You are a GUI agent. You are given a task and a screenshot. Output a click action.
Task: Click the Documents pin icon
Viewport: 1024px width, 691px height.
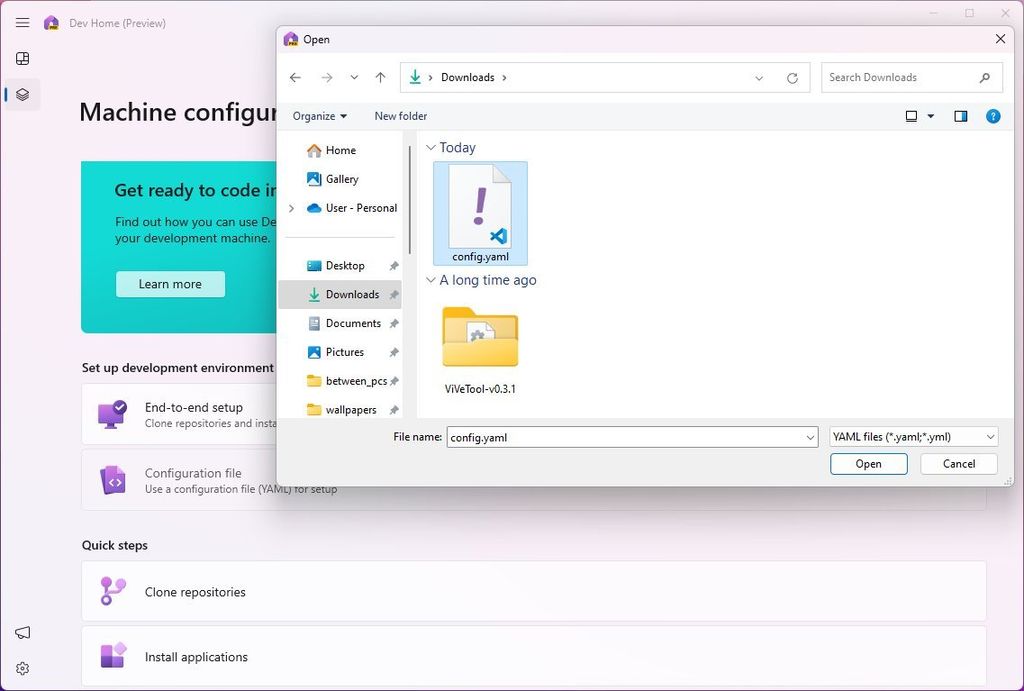point(395,323)
